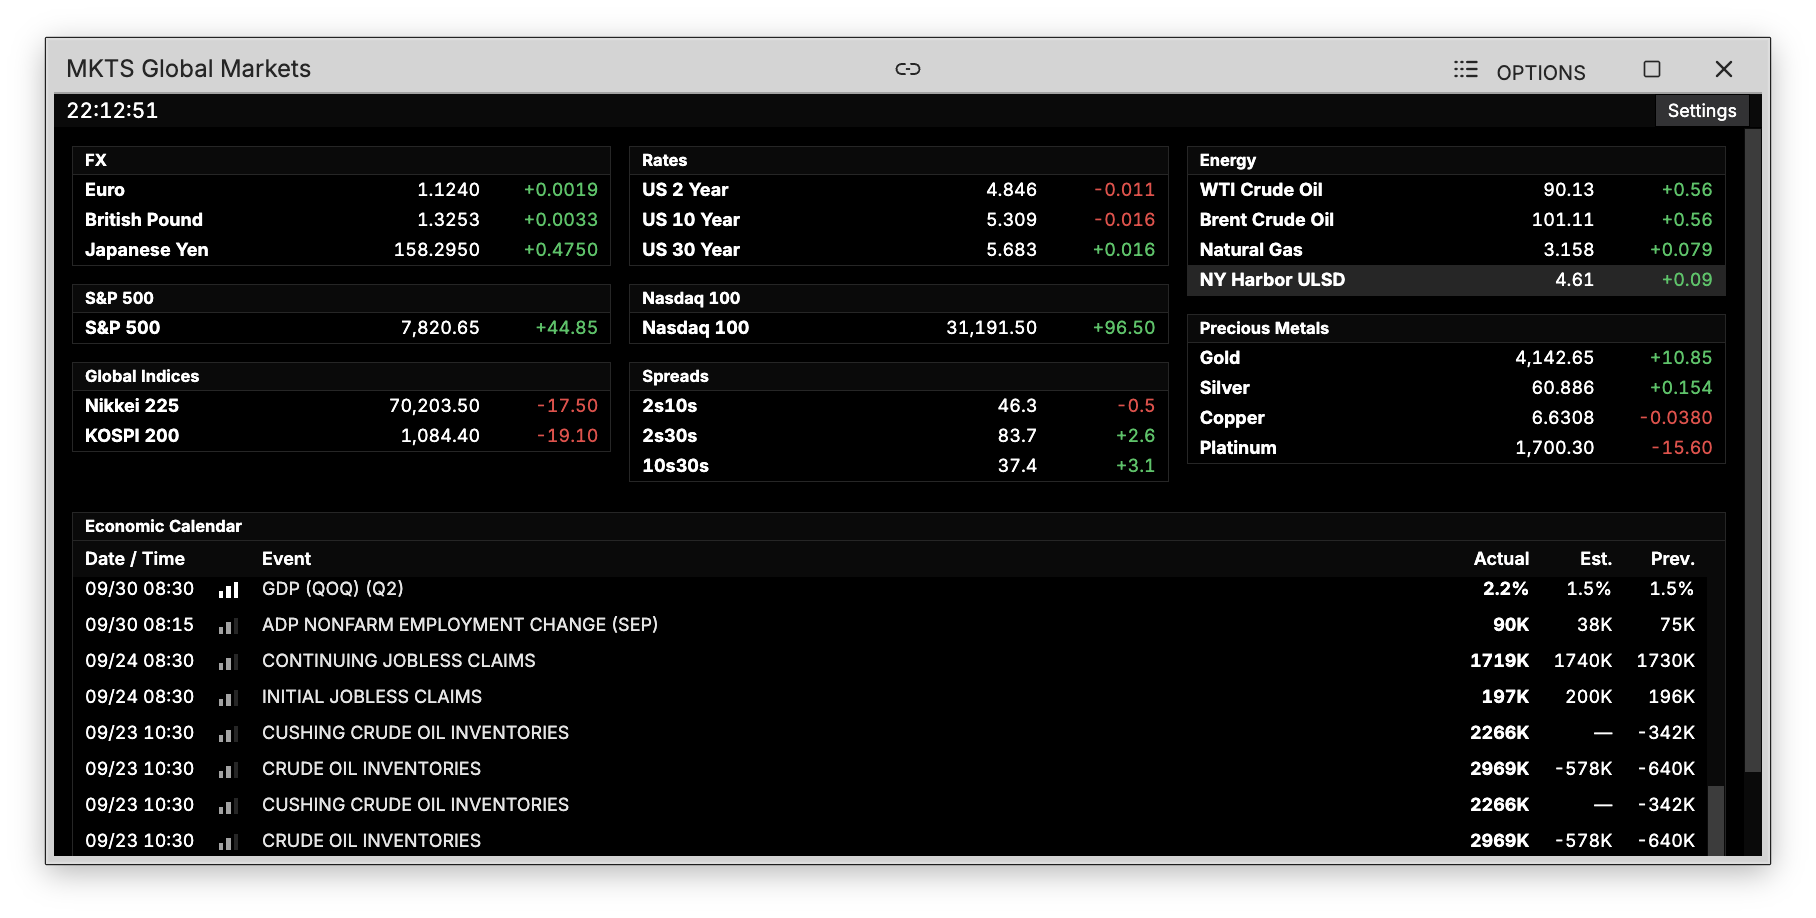
Task: Click the Date / Time column header
Action: (135, 559)
